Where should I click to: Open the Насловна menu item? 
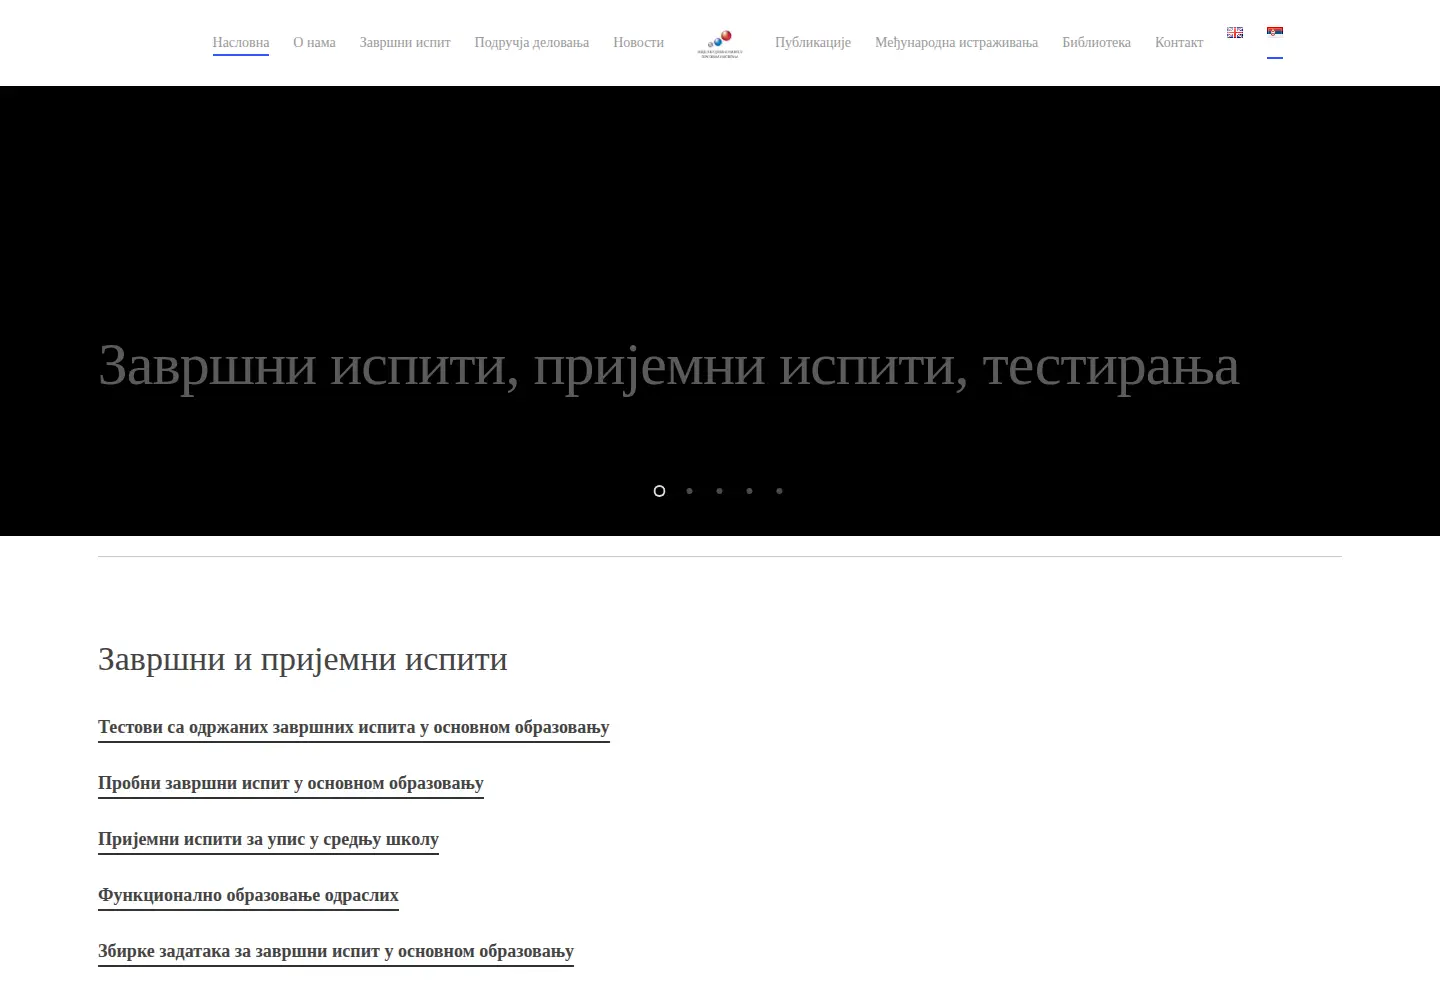pyautogui.click(x=241, y=43)
